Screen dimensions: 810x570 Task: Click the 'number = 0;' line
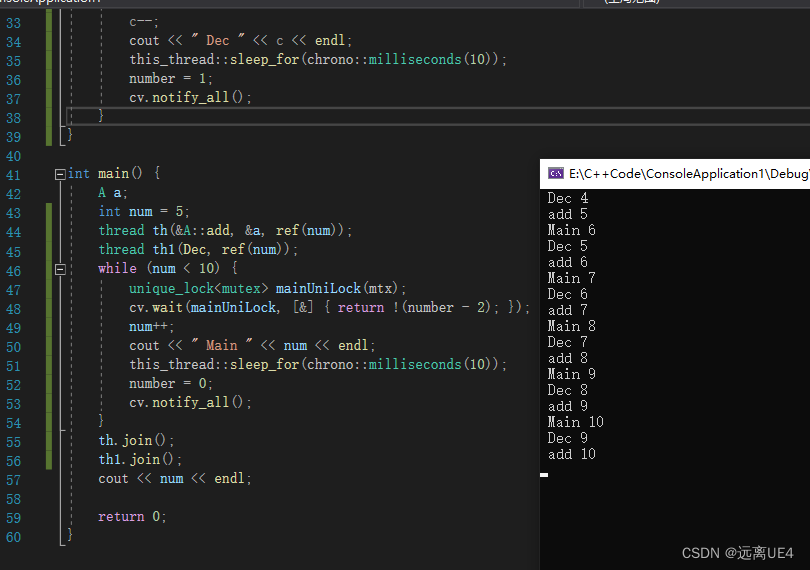pos(170,383)
